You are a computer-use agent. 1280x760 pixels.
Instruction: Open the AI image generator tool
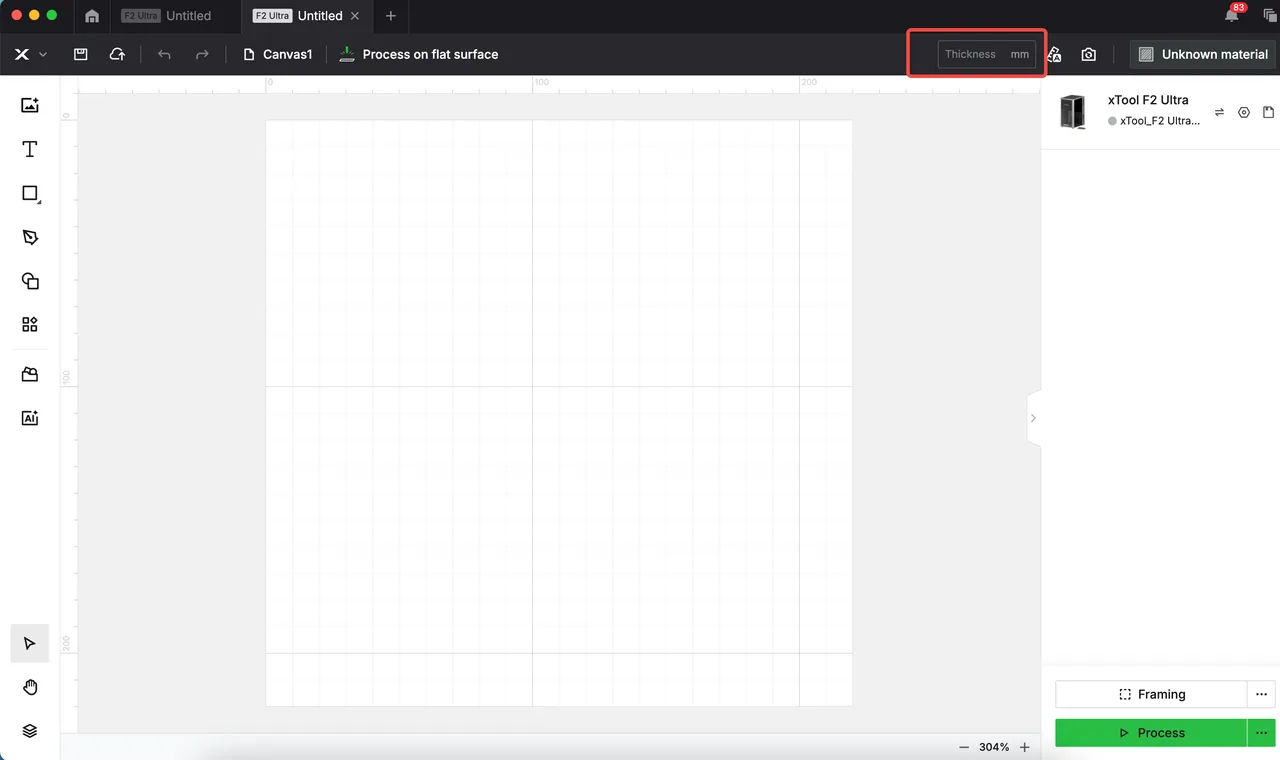pyautogui.click(x=30, y=418)
